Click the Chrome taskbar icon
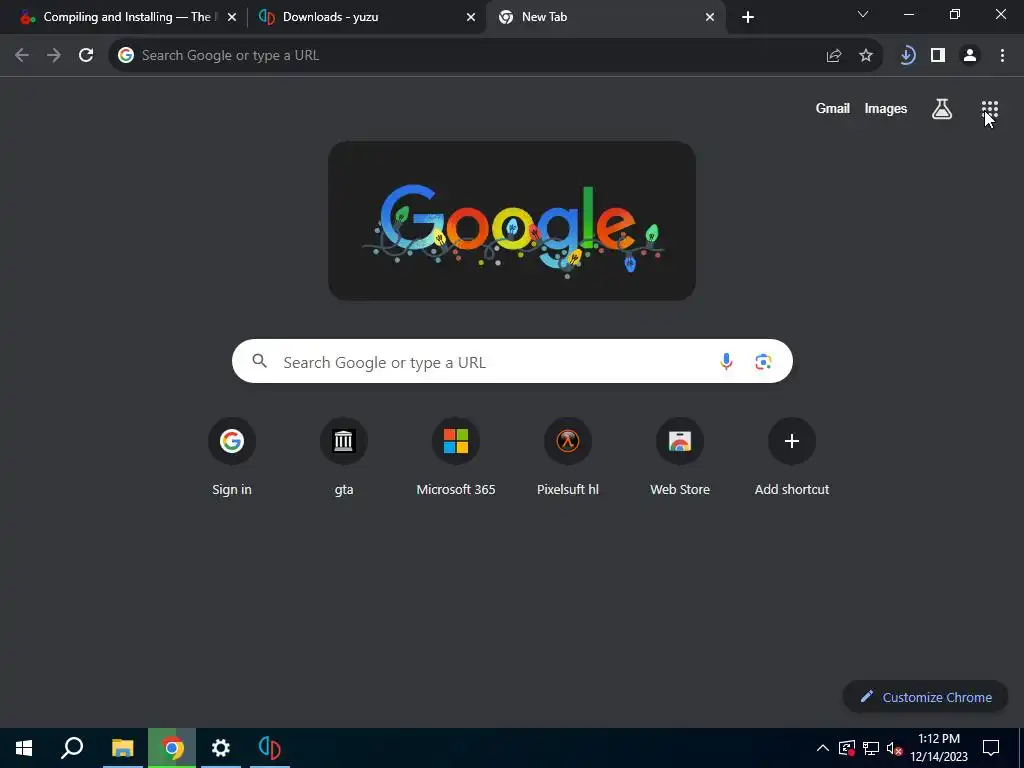 point(172,748)
